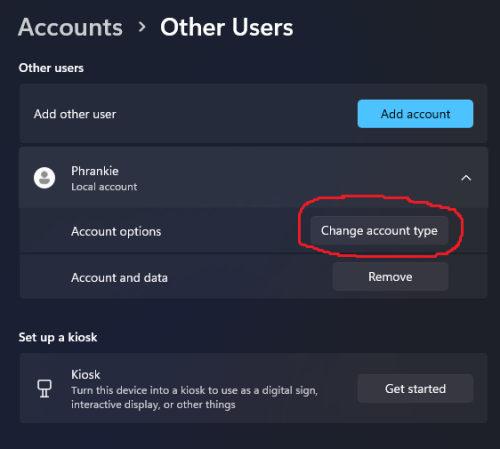This screenshot has width=500, height=449.
Task: Click the Add account button
Action: coord(415,114)
